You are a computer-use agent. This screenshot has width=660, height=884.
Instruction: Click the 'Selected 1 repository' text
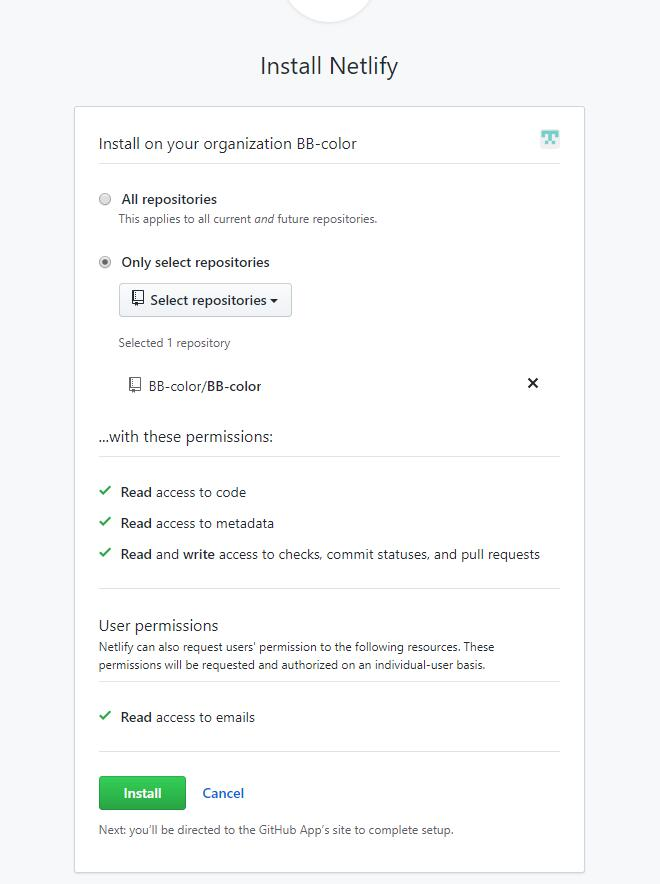click(174, 343)
